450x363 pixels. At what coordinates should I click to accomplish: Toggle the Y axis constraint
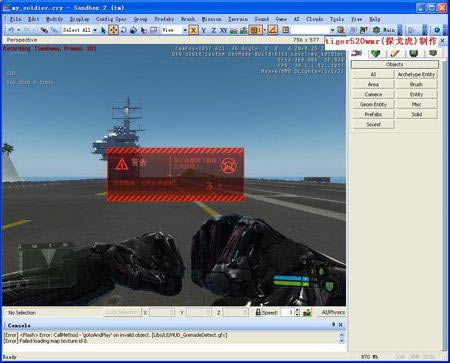(x=203, y=30)
